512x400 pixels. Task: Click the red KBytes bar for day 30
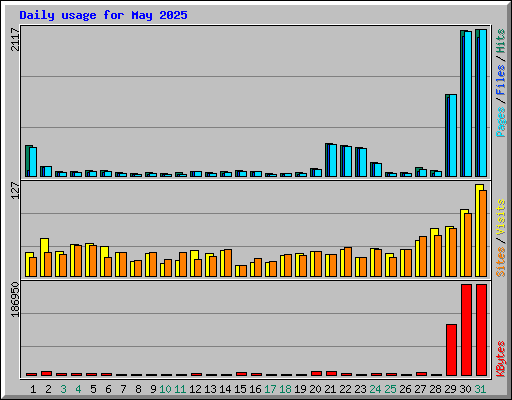click(466, 330)
